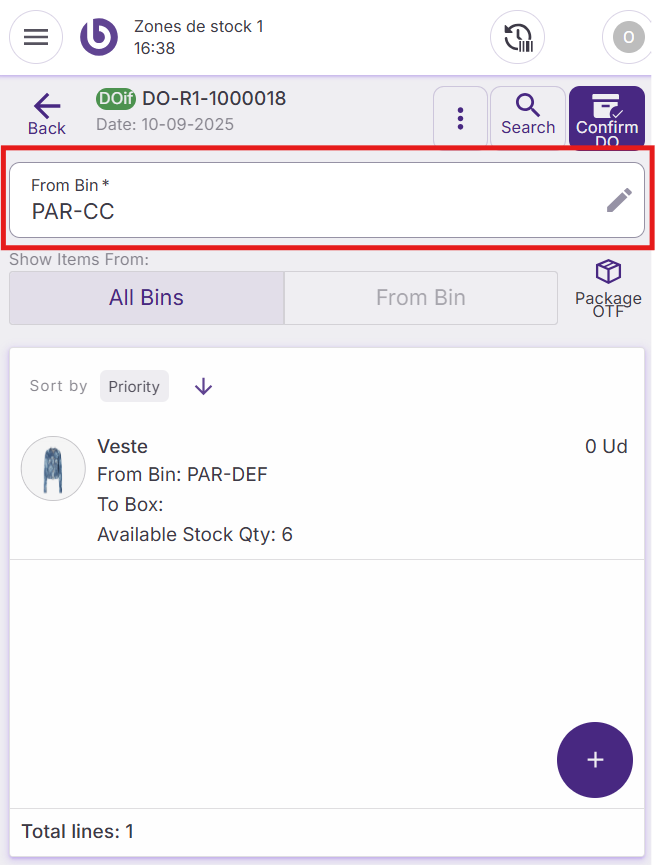Toggle sort direction arrow
This screenshot has width=655, height=865.
pos(204,386)
